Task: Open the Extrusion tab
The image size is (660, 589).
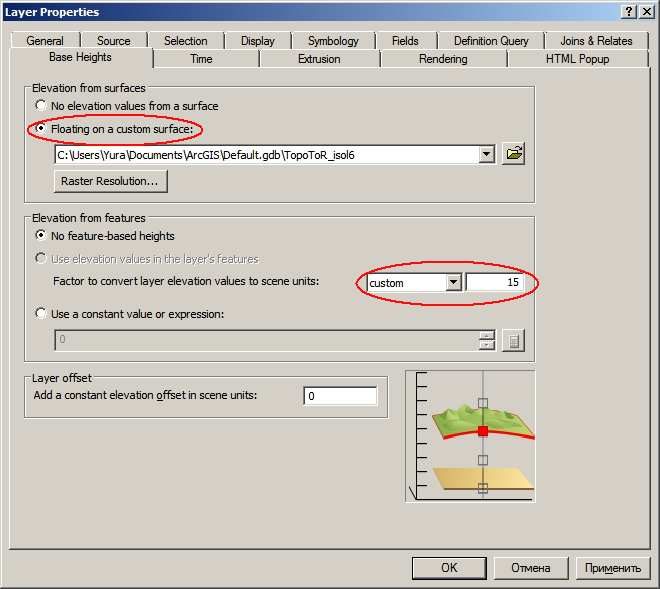Action: pos(319,59)
